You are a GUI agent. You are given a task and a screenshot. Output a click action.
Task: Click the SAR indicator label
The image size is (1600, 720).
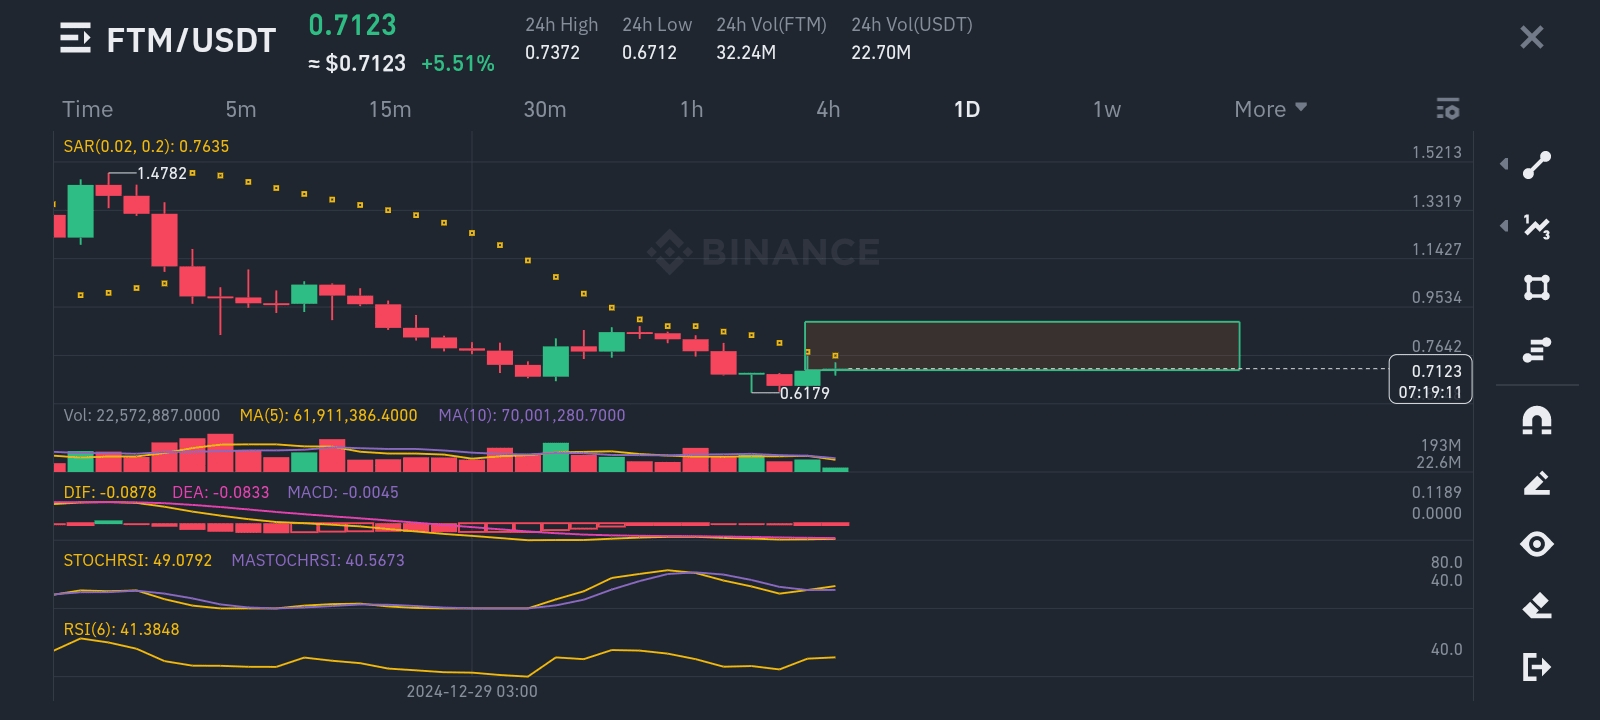pos(146,146)
